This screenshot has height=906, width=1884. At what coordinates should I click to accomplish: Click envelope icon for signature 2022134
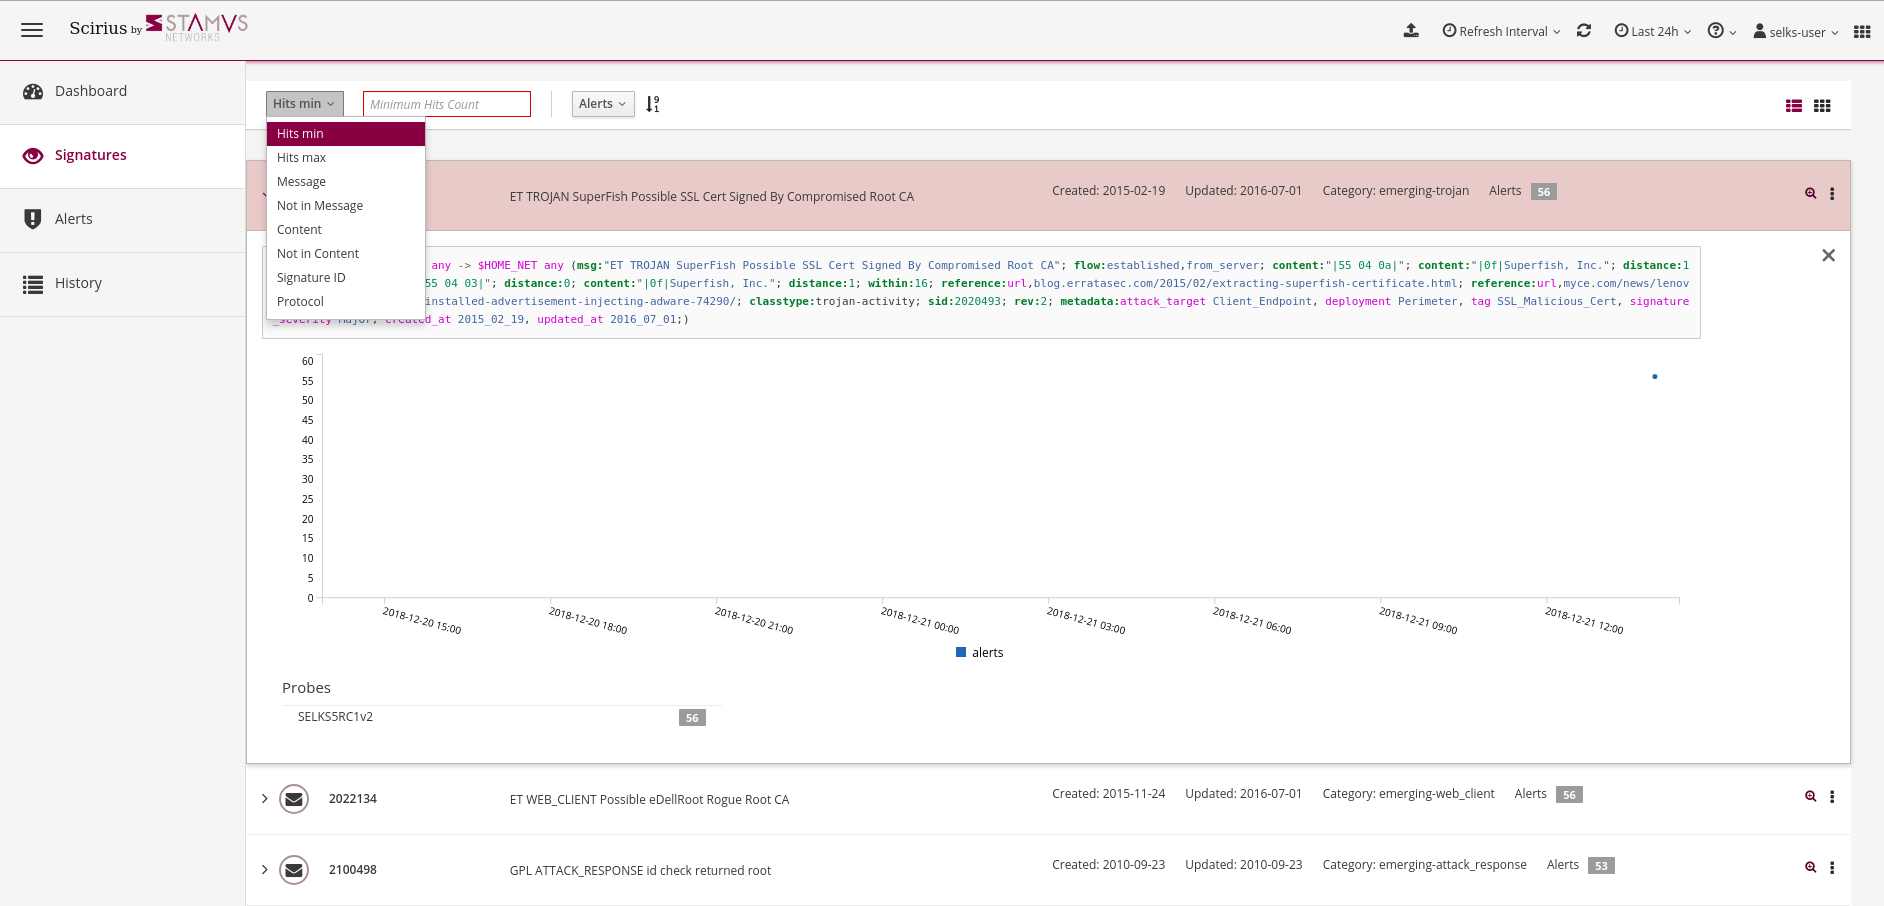[x=294, y=799]
